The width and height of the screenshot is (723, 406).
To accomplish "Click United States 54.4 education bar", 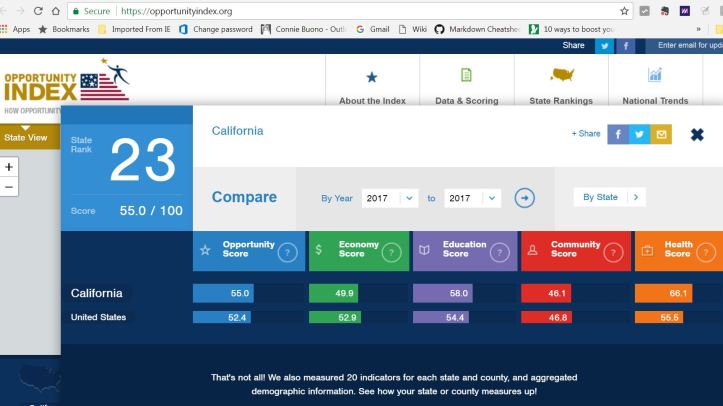I will click(441, 317).
